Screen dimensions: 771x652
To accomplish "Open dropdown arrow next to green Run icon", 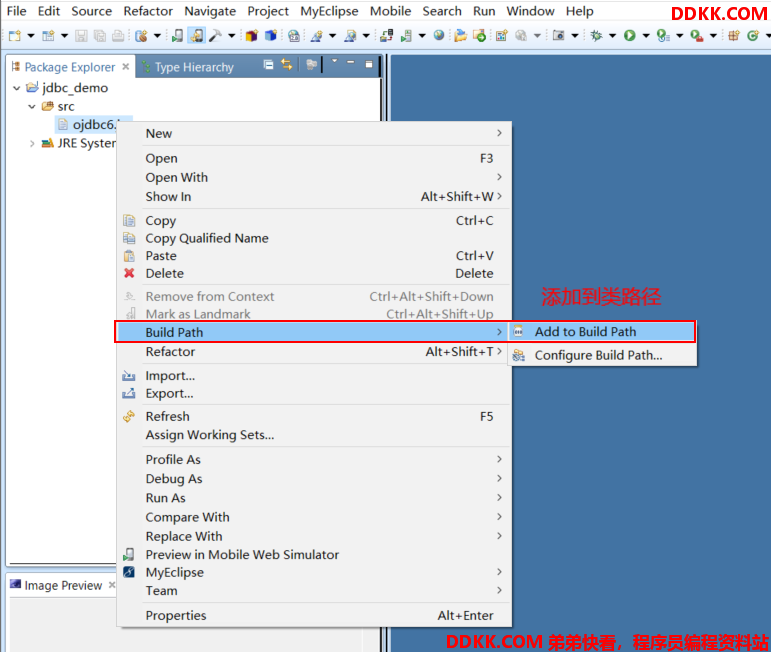I will (x=646, y=35).
